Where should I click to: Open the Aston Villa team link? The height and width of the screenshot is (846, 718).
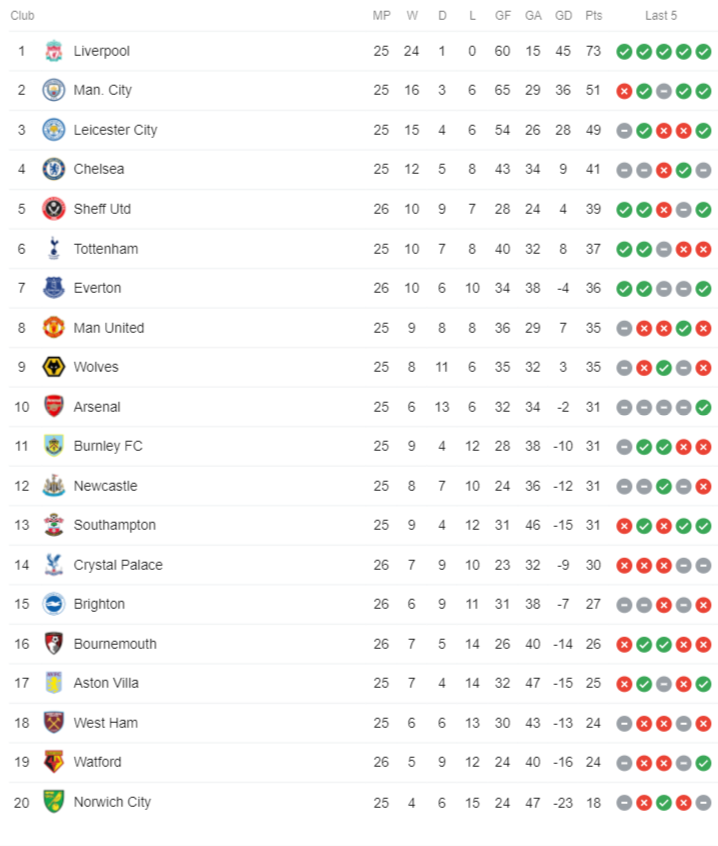coord(106,683)
